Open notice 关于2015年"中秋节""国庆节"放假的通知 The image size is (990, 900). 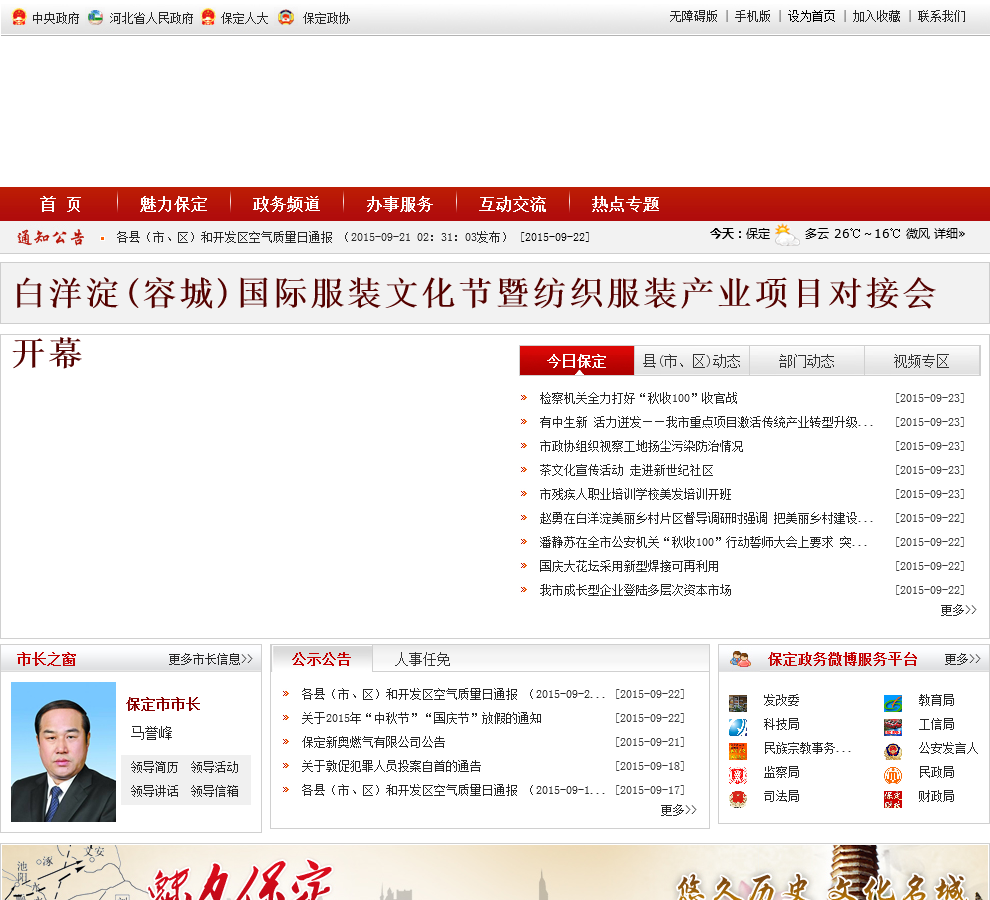pos(421,718)
